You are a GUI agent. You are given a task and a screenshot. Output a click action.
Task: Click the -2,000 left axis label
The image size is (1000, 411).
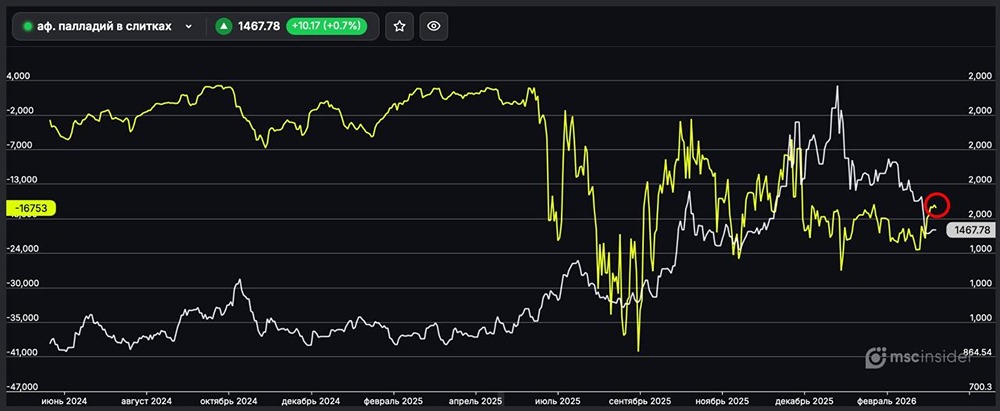click(x=19, y=111)
